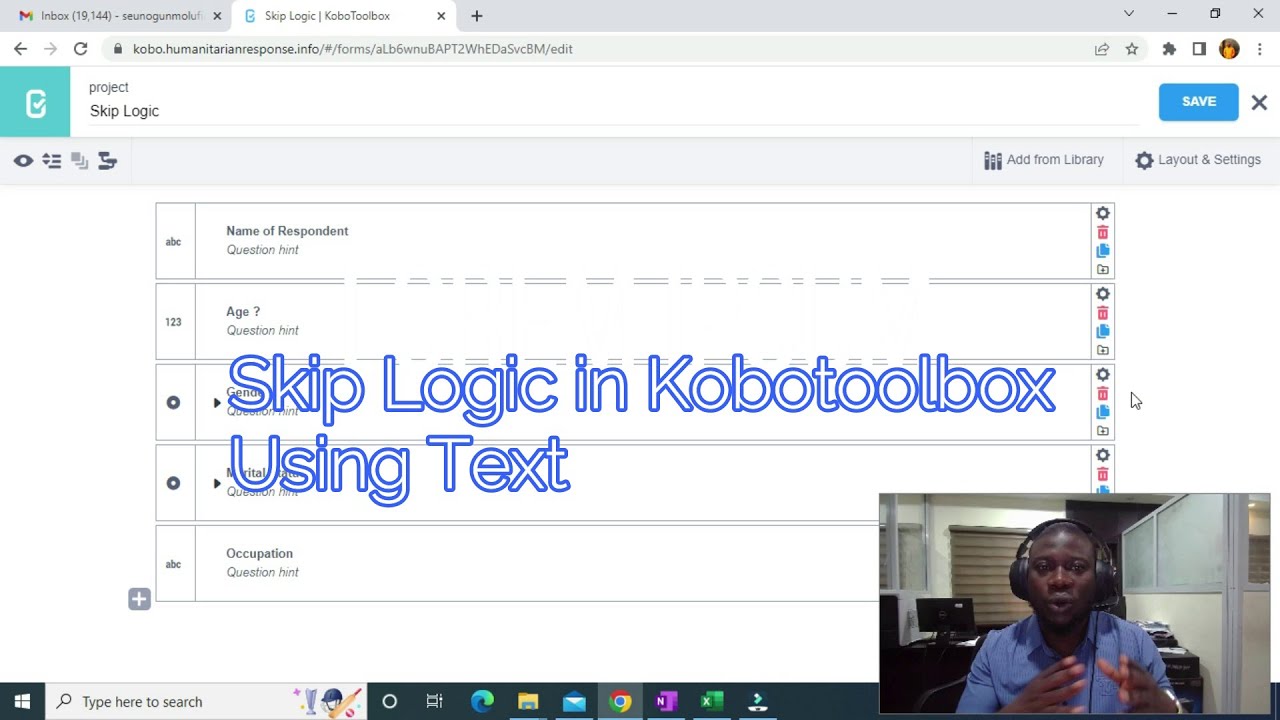Add Gender question to library
Image resolution: width=1280 pixels, height=720 pixels.
pos(1102,431)
